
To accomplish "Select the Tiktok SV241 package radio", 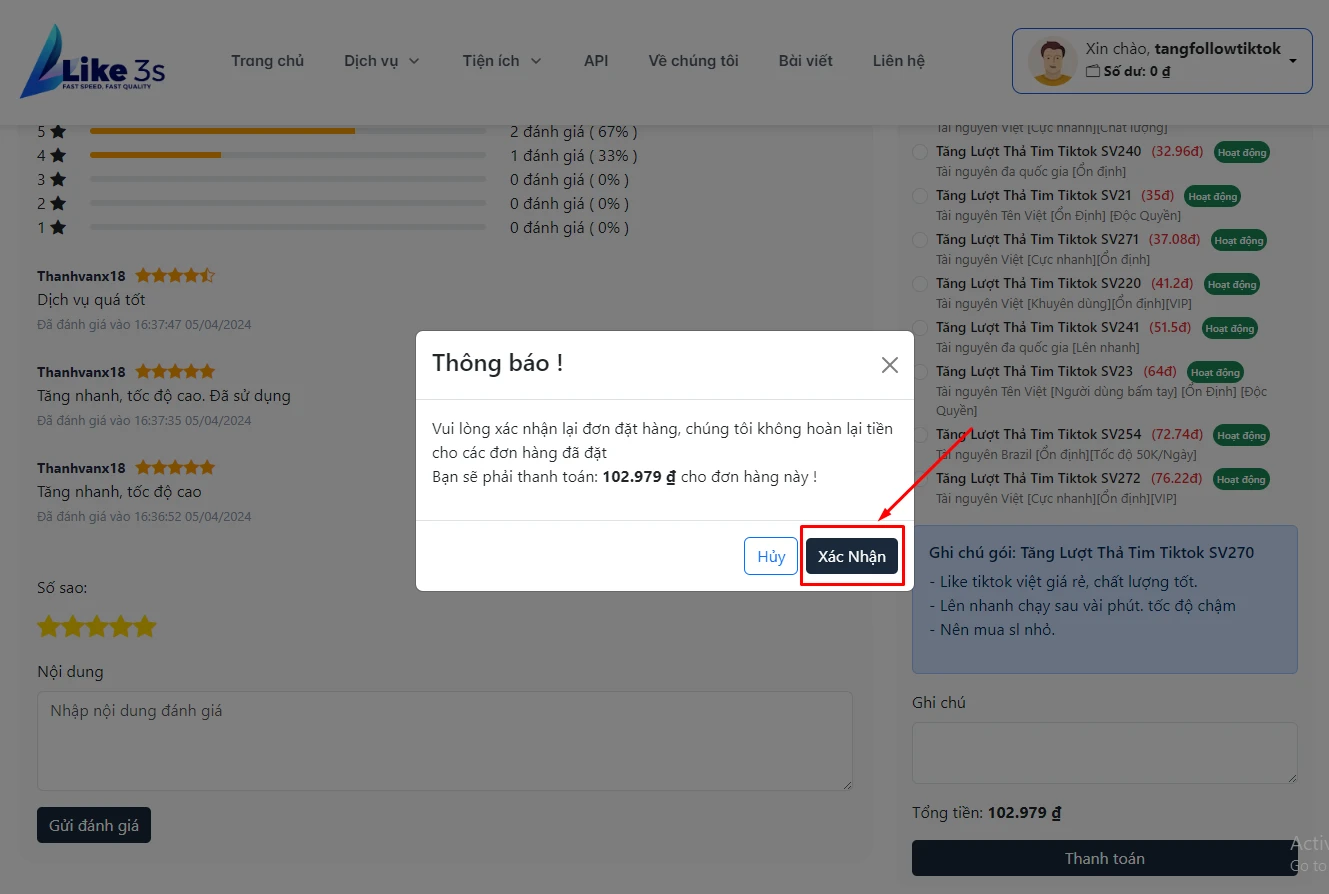I will pos(920,329).
